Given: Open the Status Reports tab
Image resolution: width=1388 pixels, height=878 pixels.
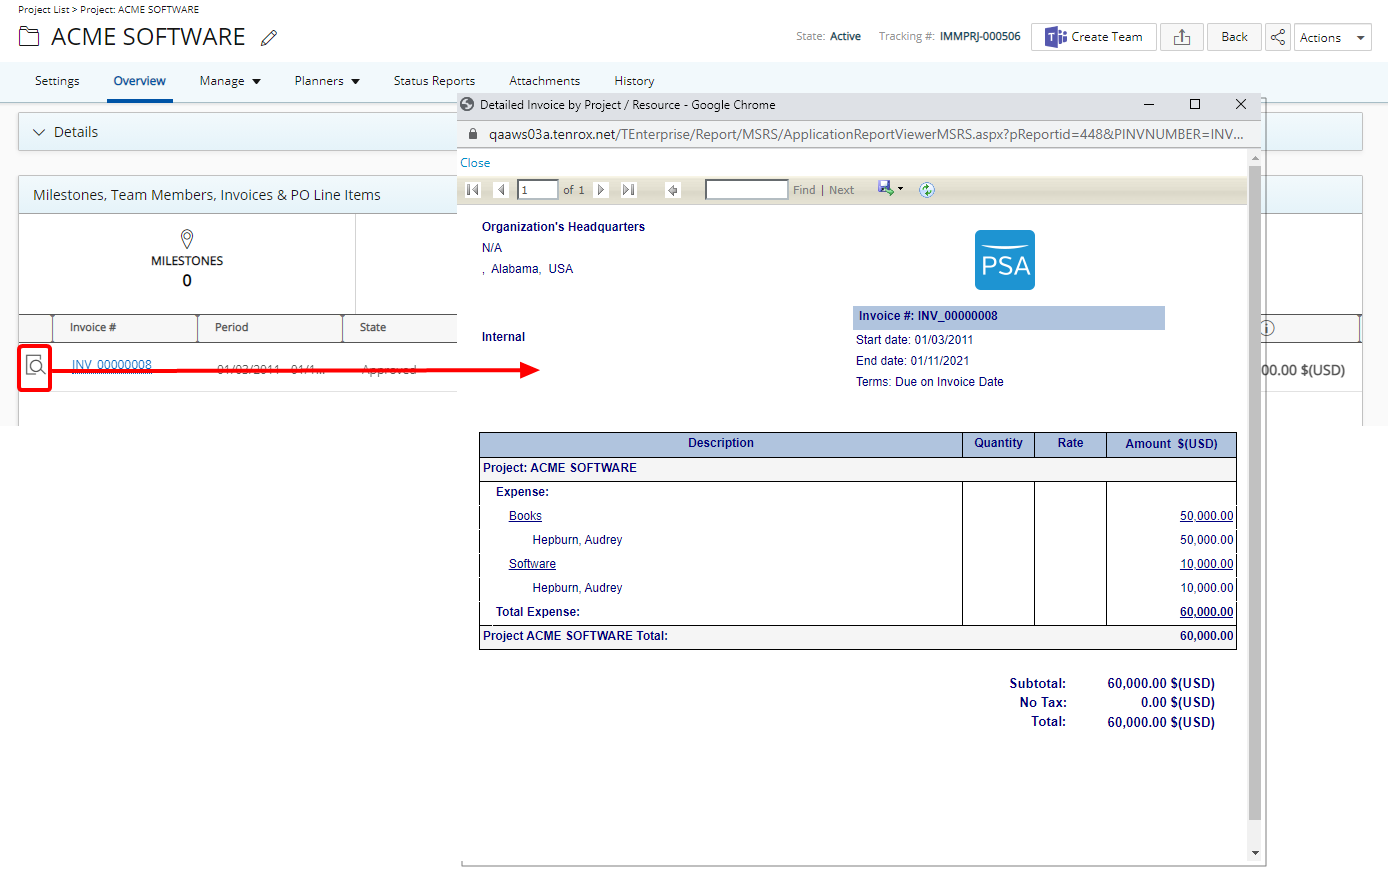Looking at the screenshot, I should [x=434, y=81].
